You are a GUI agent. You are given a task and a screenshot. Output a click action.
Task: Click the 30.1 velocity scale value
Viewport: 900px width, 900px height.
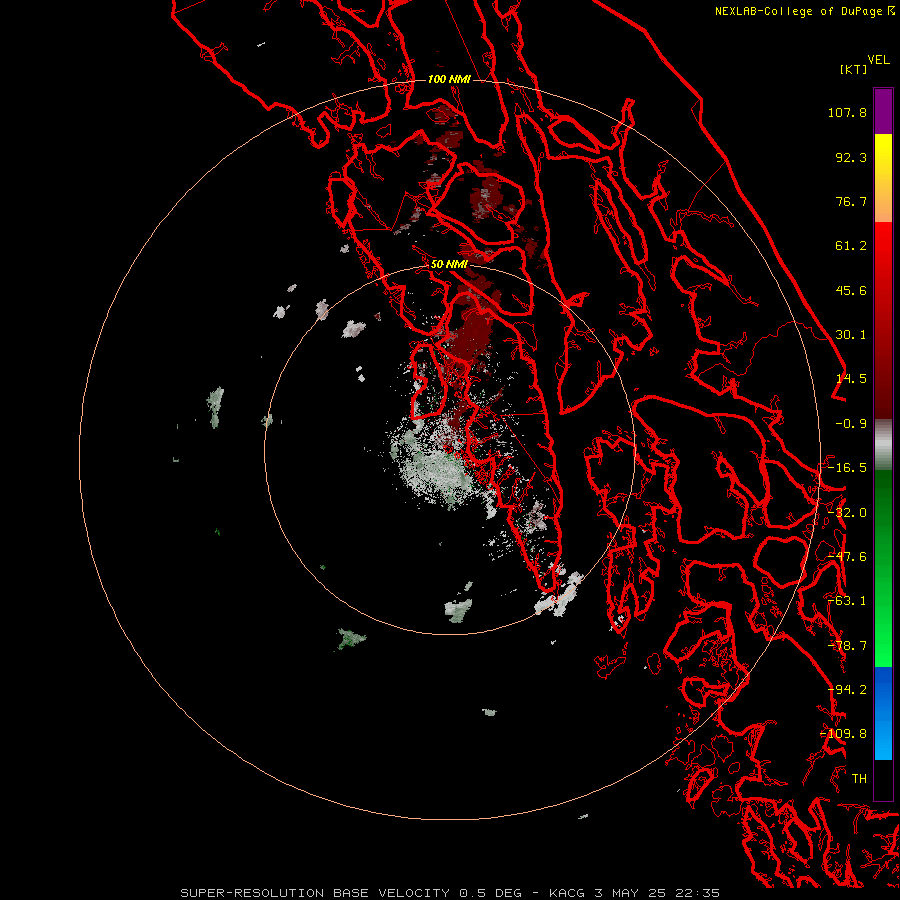(x=851, y=335)
